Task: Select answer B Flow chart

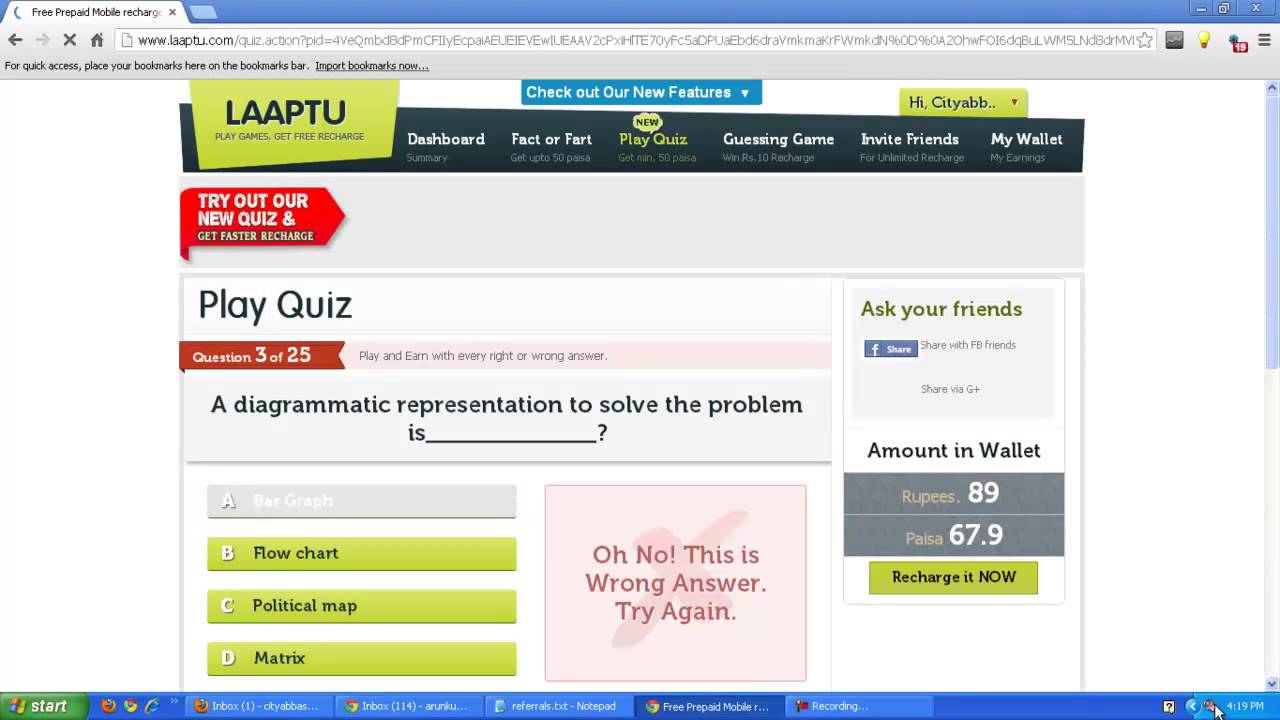Action: pos(362,553)
